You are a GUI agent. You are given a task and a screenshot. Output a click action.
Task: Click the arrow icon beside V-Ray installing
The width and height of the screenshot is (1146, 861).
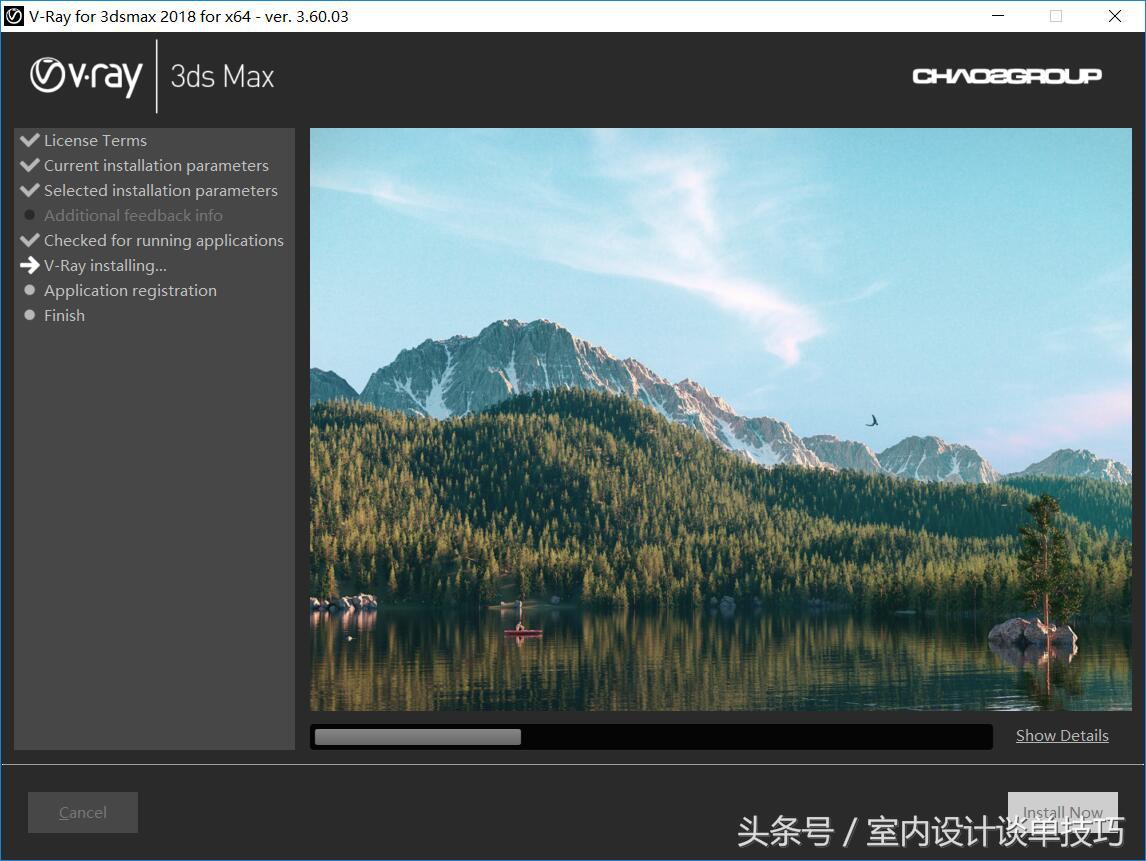pyautogui.click(x=29, y=265)
